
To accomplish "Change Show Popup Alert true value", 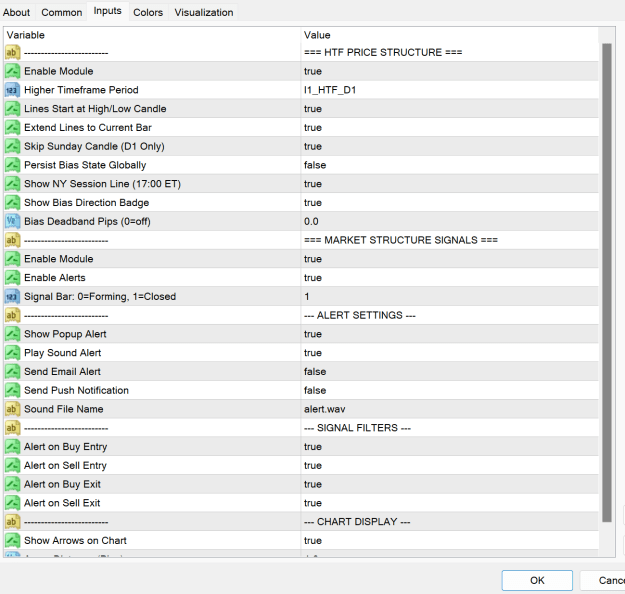I will pyautogui.click(x=450, y=334).
